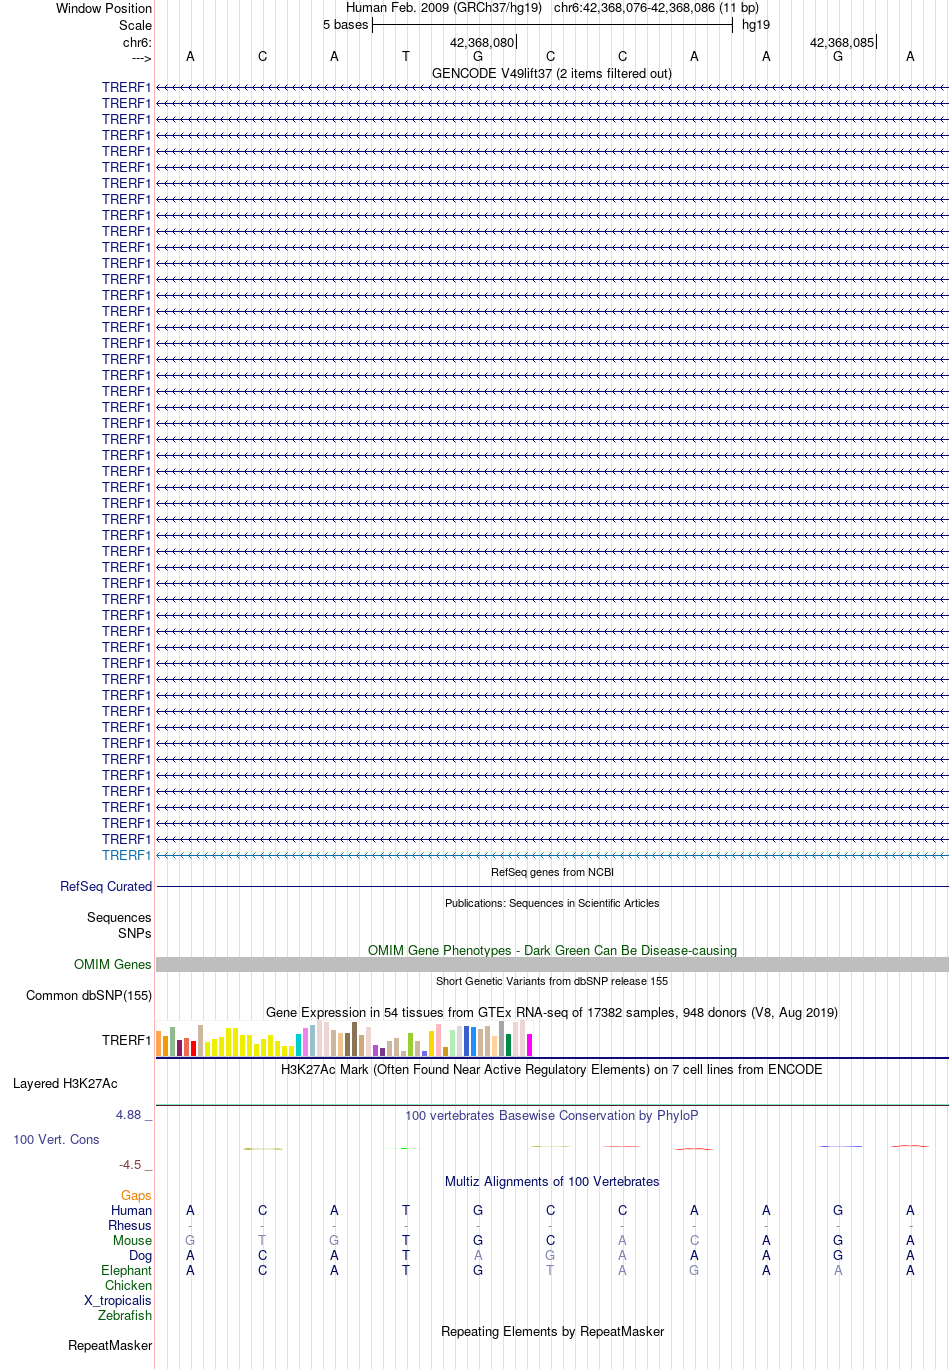Open the H3K27Ac Mark ENCODE track title
Viewport: 950px width, 1369px height.
pyautogui.click(x=552, y=1069)
